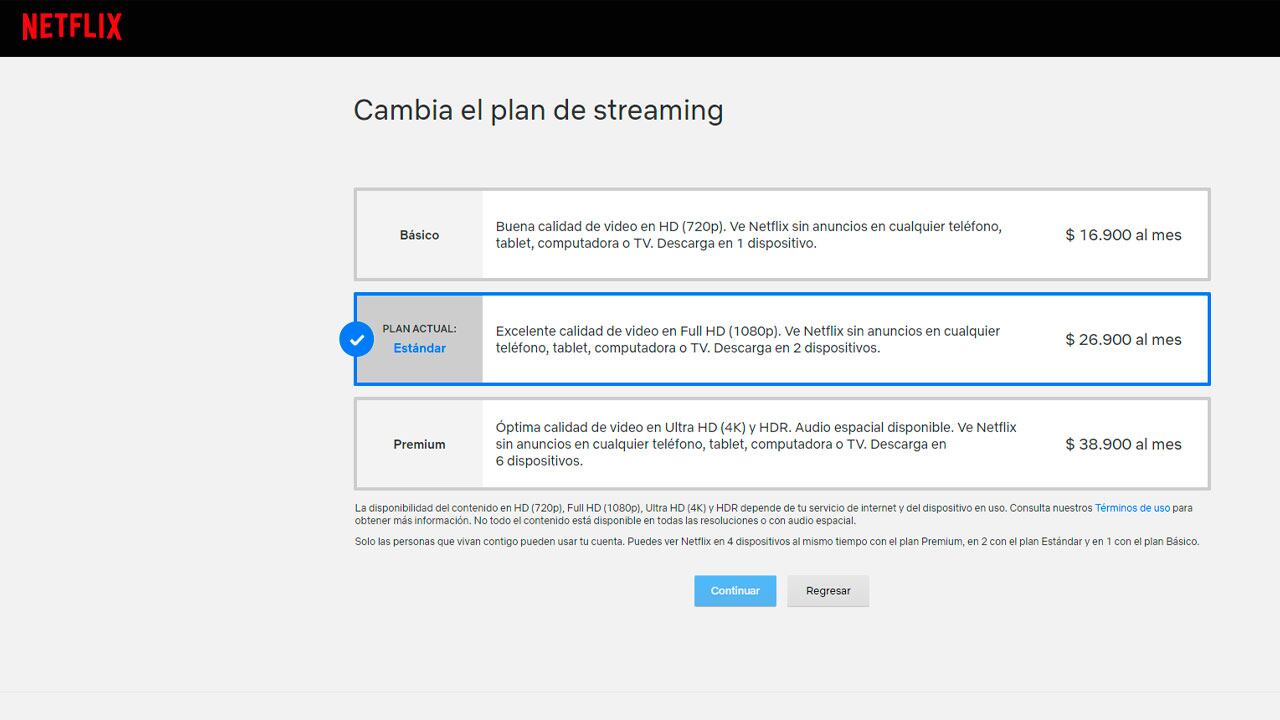
Task: Click the Premium plan name
Action: [x=419, y=444]
